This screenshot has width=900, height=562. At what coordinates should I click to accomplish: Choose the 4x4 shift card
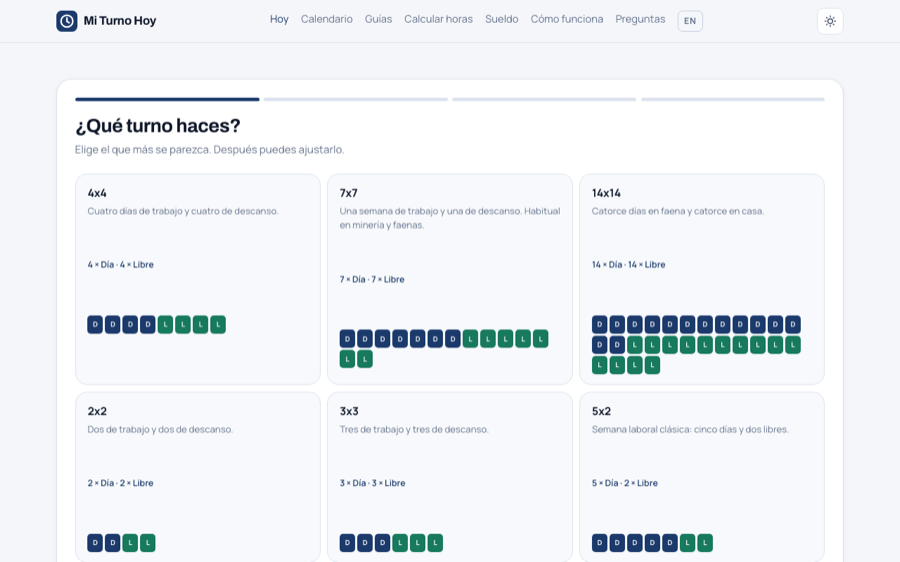click(x=198, y=279)
